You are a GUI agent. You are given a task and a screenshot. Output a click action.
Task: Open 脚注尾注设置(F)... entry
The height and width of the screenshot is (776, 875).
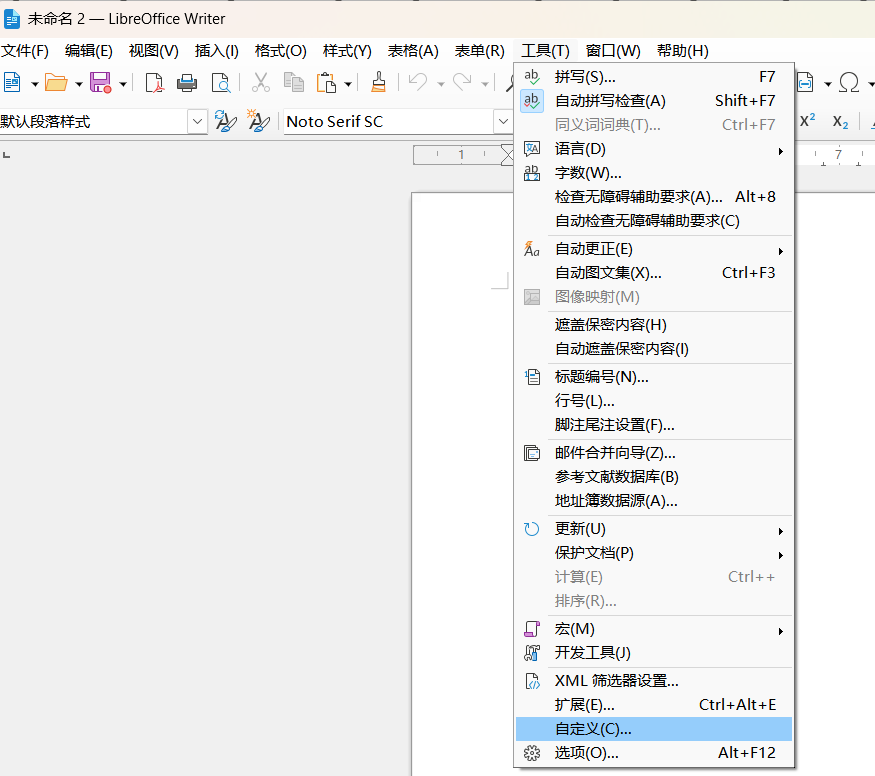pyautogui.click(x=653, y=425)
